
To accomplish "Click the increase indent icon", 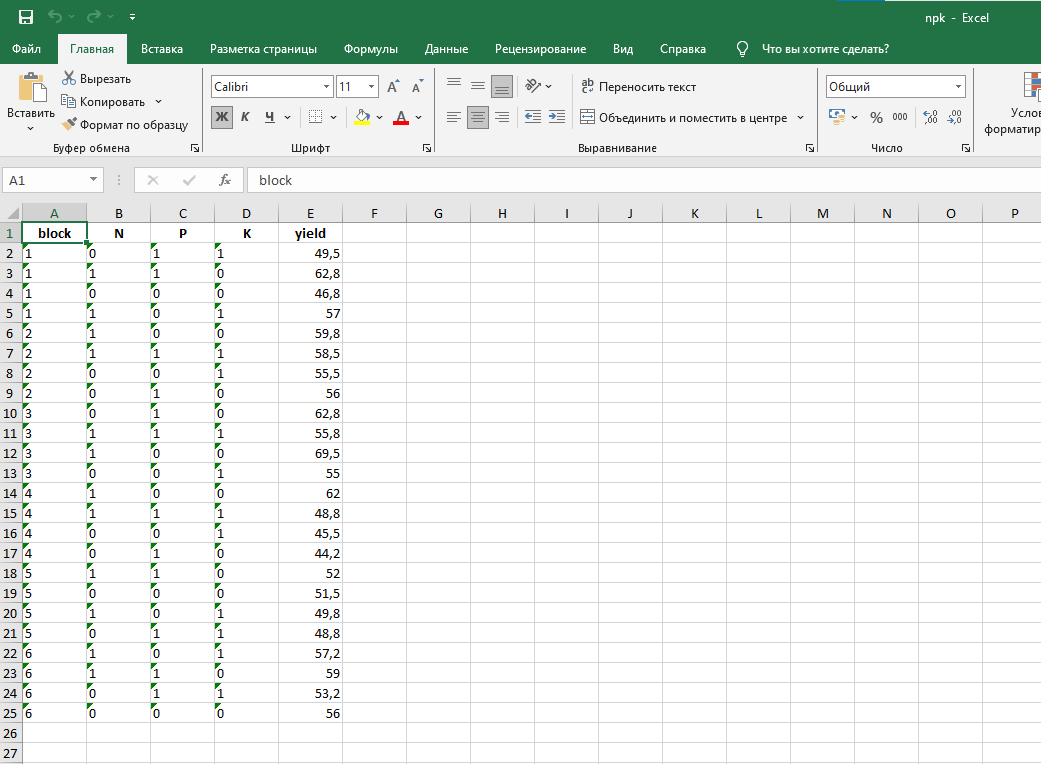I will coord(557,117).
